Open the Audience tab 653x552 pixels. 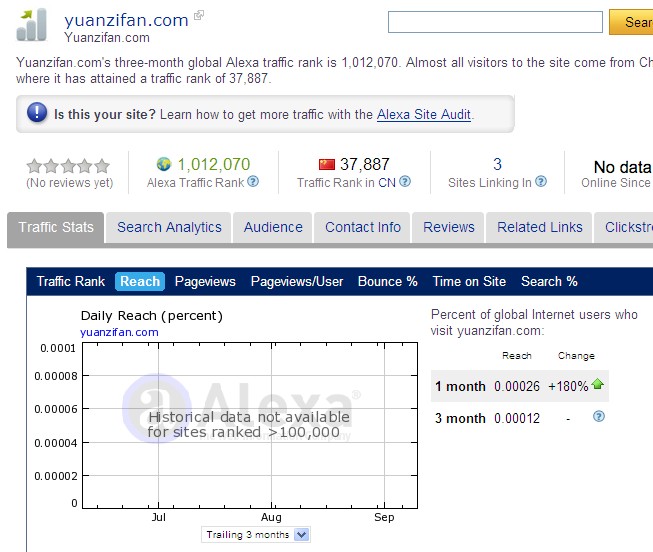[x=273, y=227]
